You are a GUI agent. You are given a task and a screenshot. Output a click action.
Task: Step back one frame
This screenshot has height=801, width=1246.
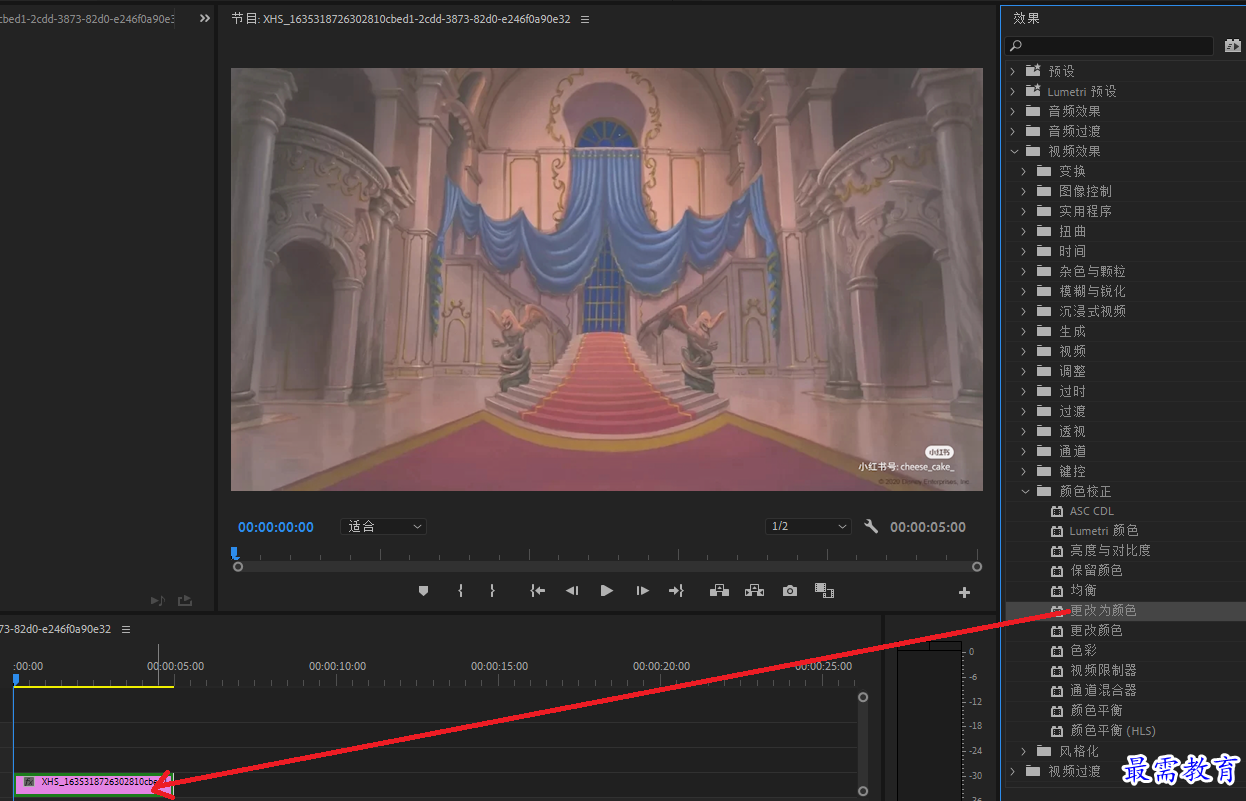[x=572, y=591]
